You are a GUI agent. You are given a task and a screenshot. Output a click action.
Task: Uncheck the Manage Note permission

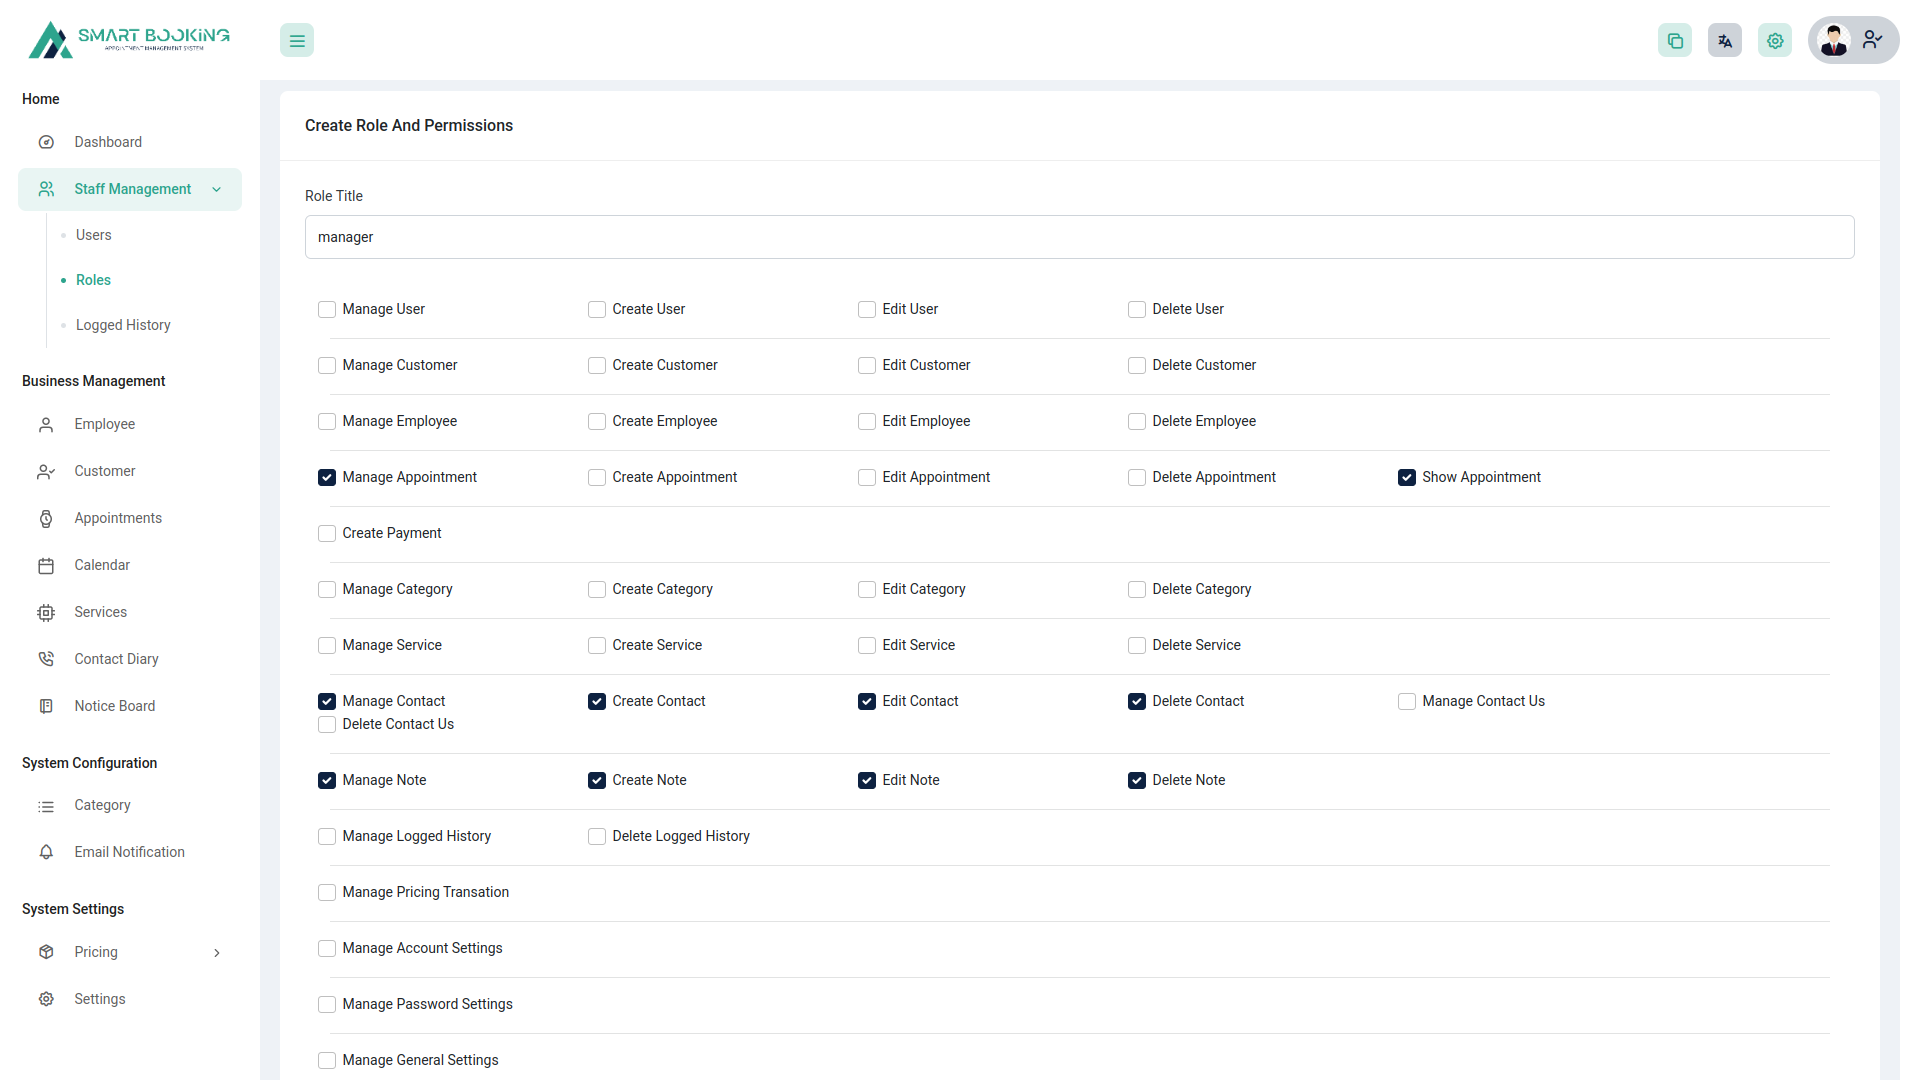(326, 780)
